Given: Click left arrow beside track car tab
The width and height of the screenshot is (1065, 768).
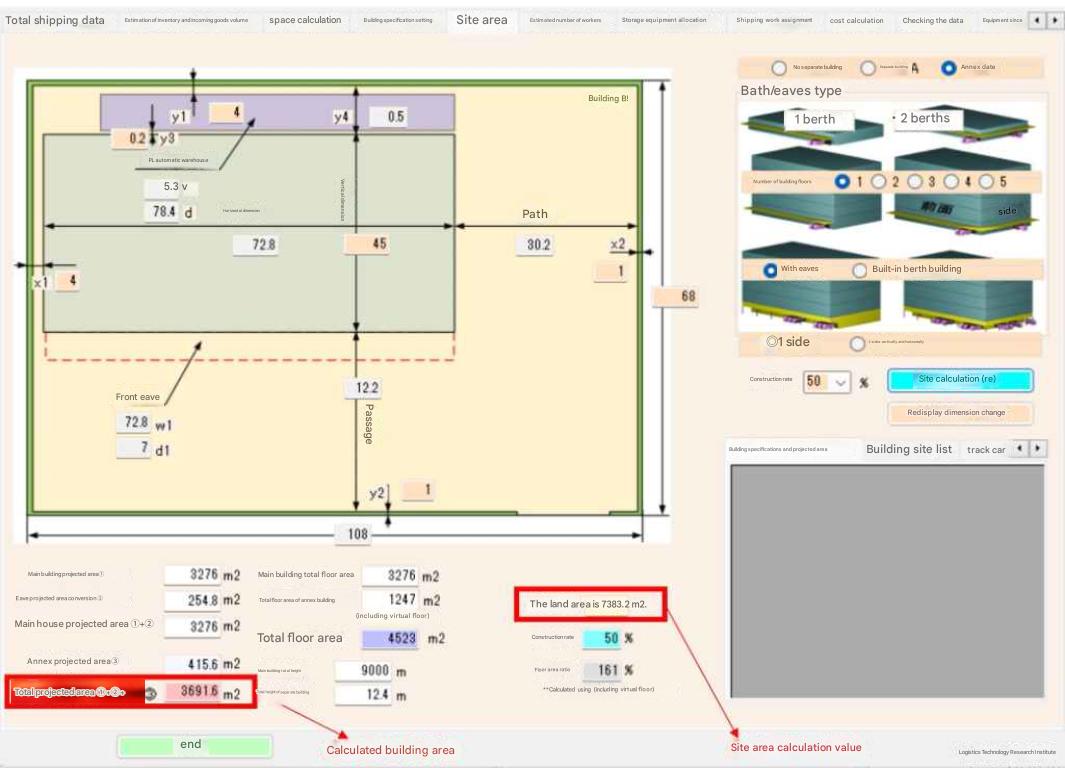Looking at the screenshot, I should click(1020, 449).
